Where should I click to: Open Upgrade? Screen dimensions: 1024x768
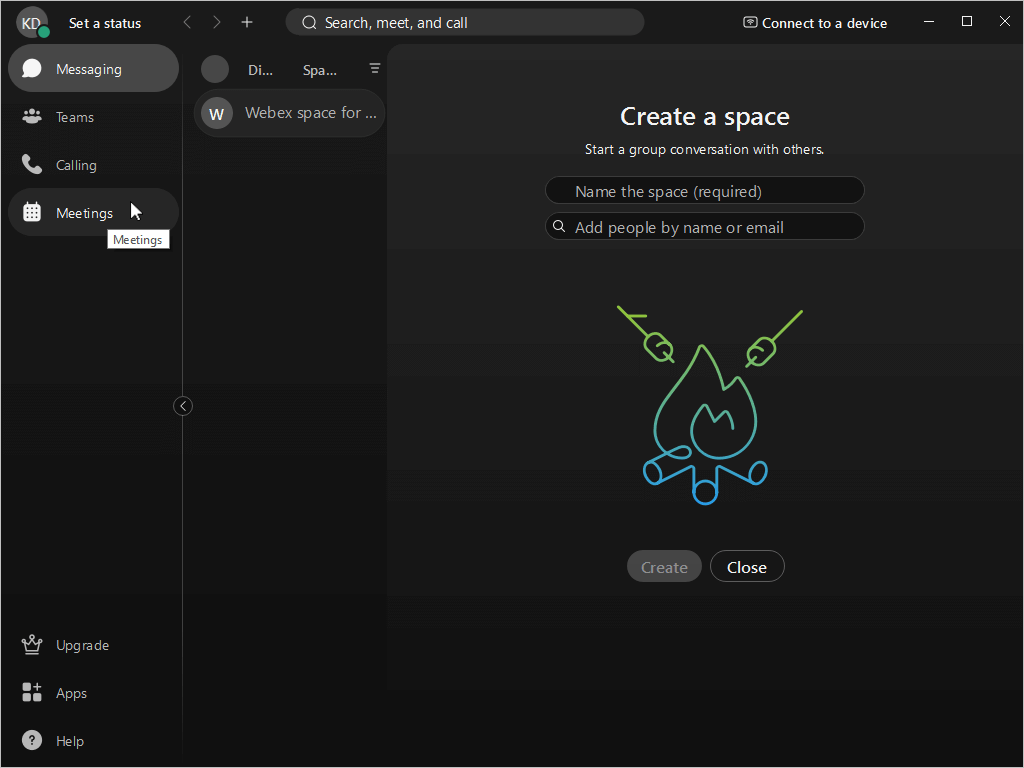[x=93, y=645]
